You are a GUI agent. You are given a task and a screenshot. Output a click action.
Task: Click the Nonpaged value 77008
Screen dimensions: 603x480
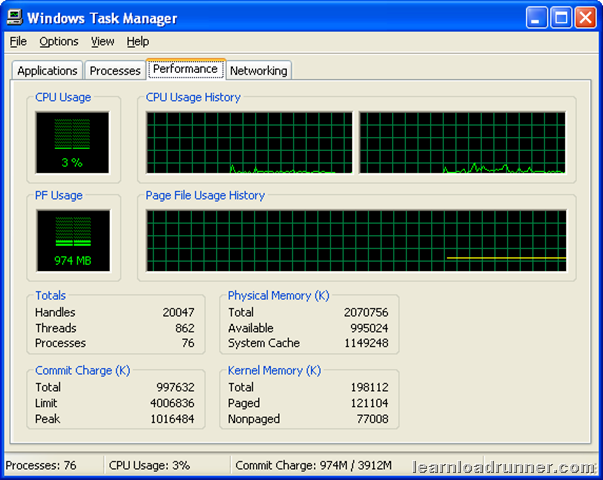click(372, 418)
